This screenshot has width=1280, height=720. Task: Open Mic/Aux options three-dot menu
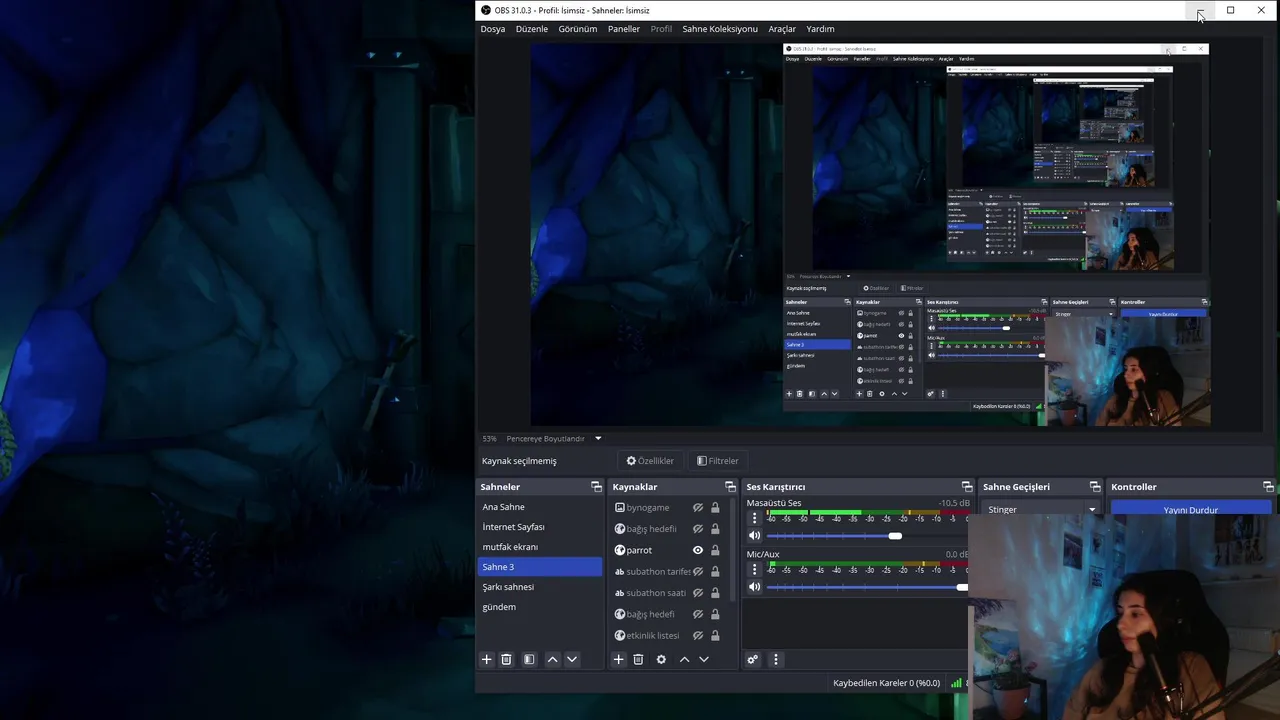754,570
